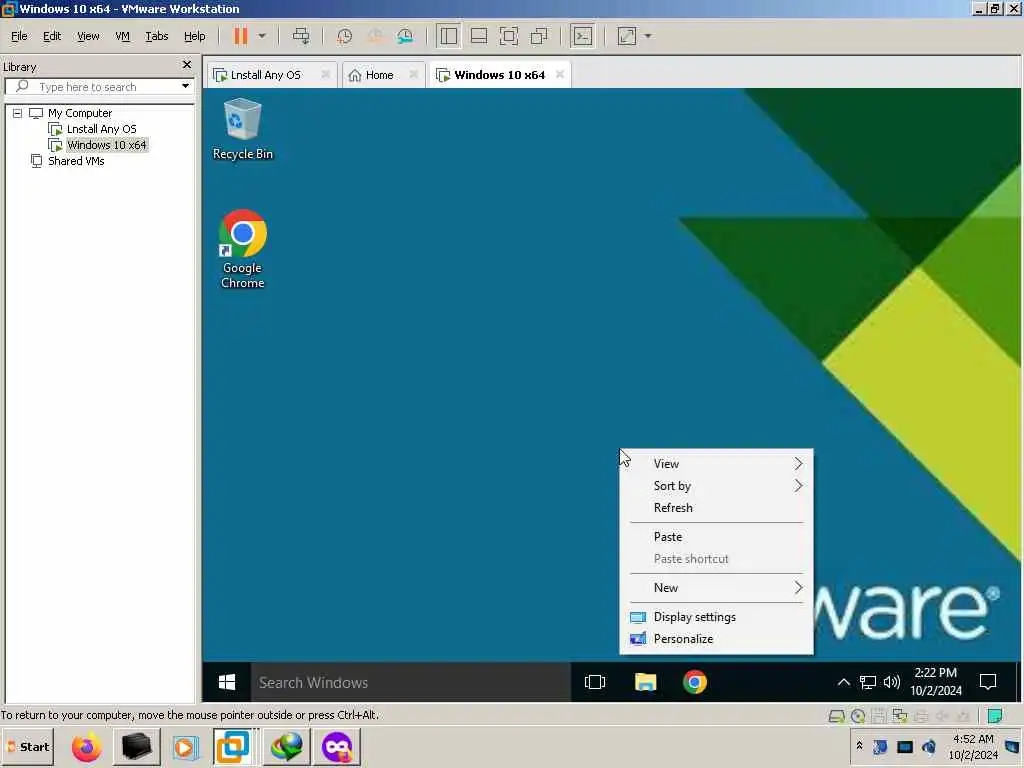Click the CD/DVD device status icon
The height and width of the screenshot is (768, 1024).
(x=857, y=716)
